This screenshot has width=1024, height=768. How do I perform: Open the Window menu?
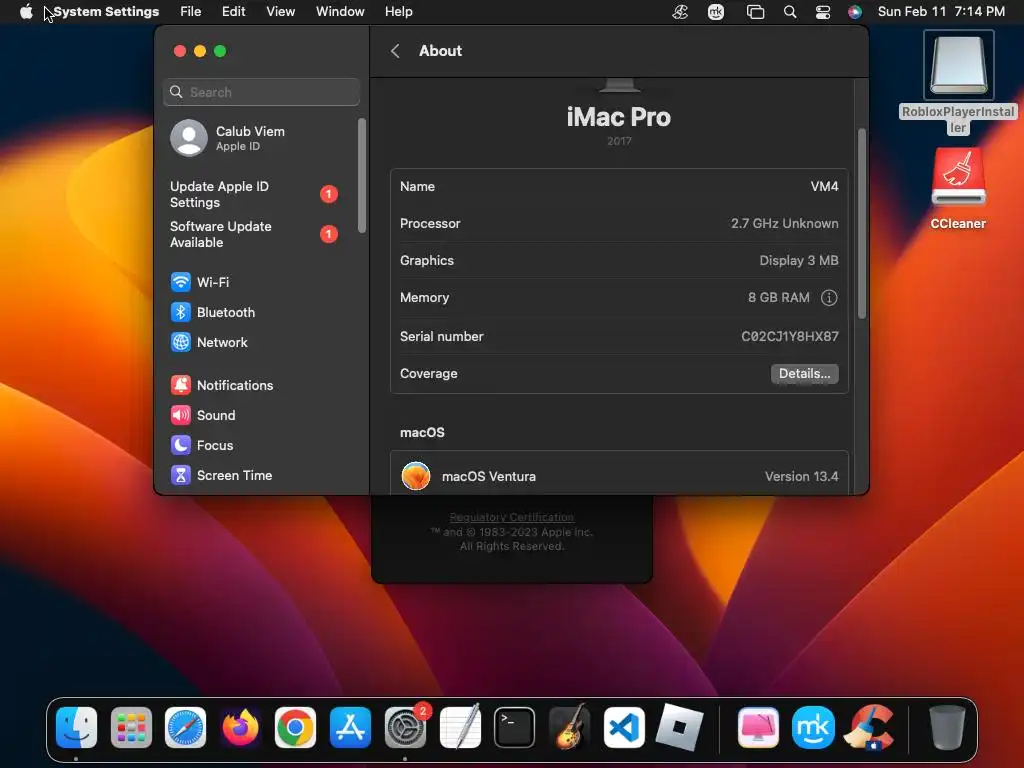pos(340,12)
